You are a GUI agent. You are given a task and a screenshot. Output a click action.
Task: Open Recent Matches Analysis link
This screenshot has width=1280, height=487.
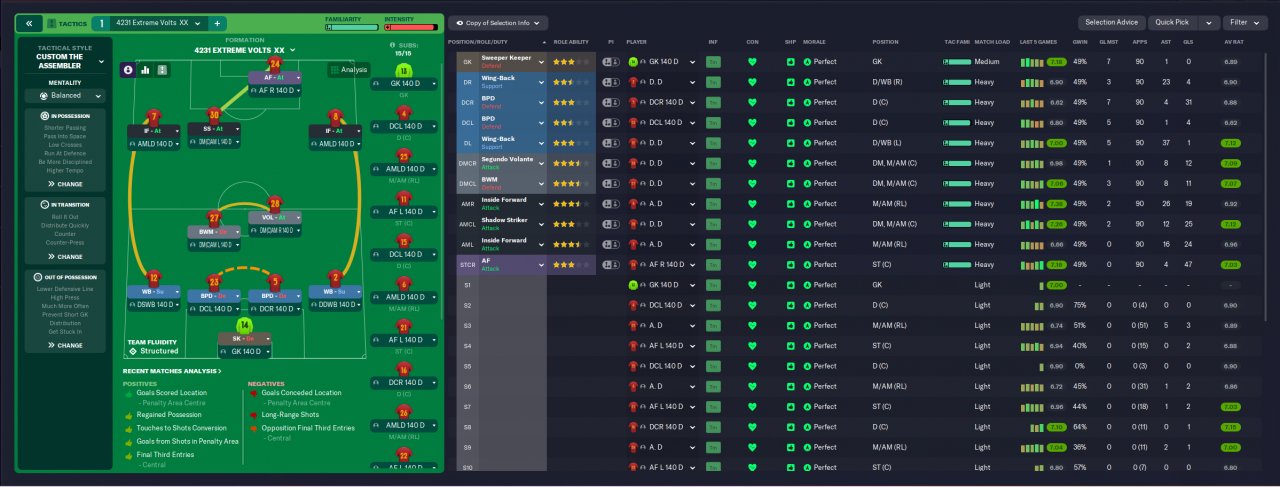point(172,371)
